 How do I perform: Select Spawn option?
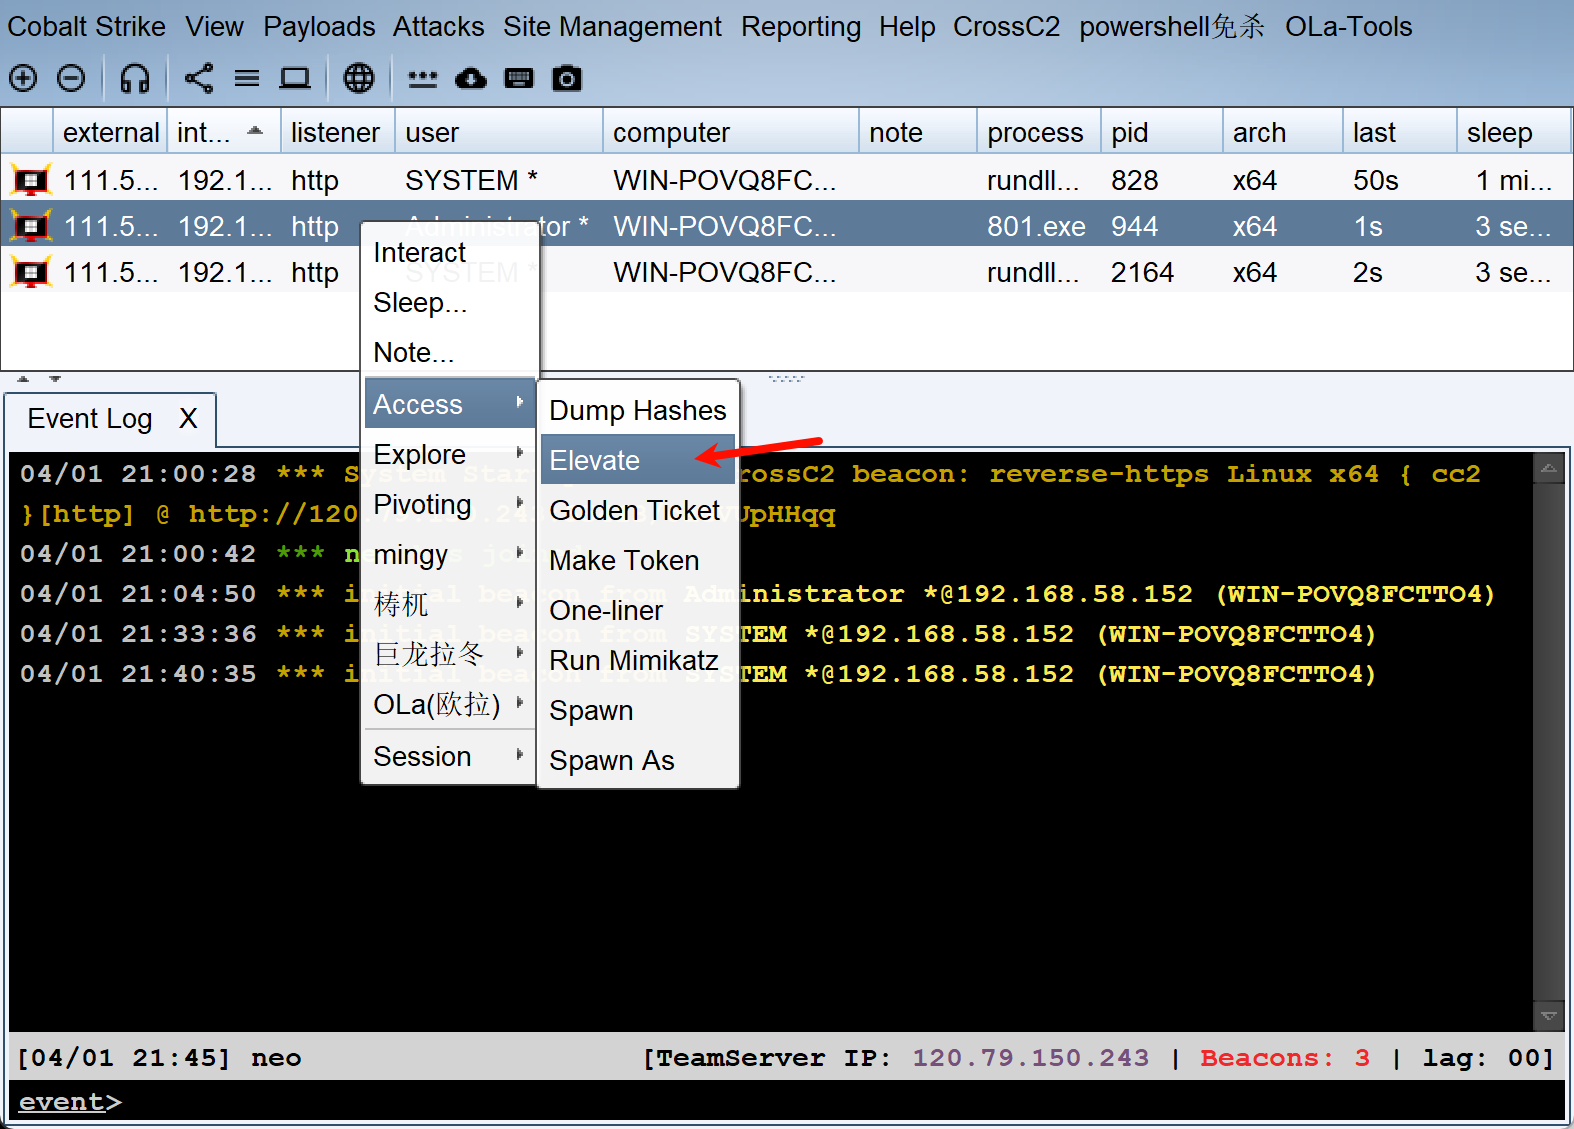pos(638,710)
